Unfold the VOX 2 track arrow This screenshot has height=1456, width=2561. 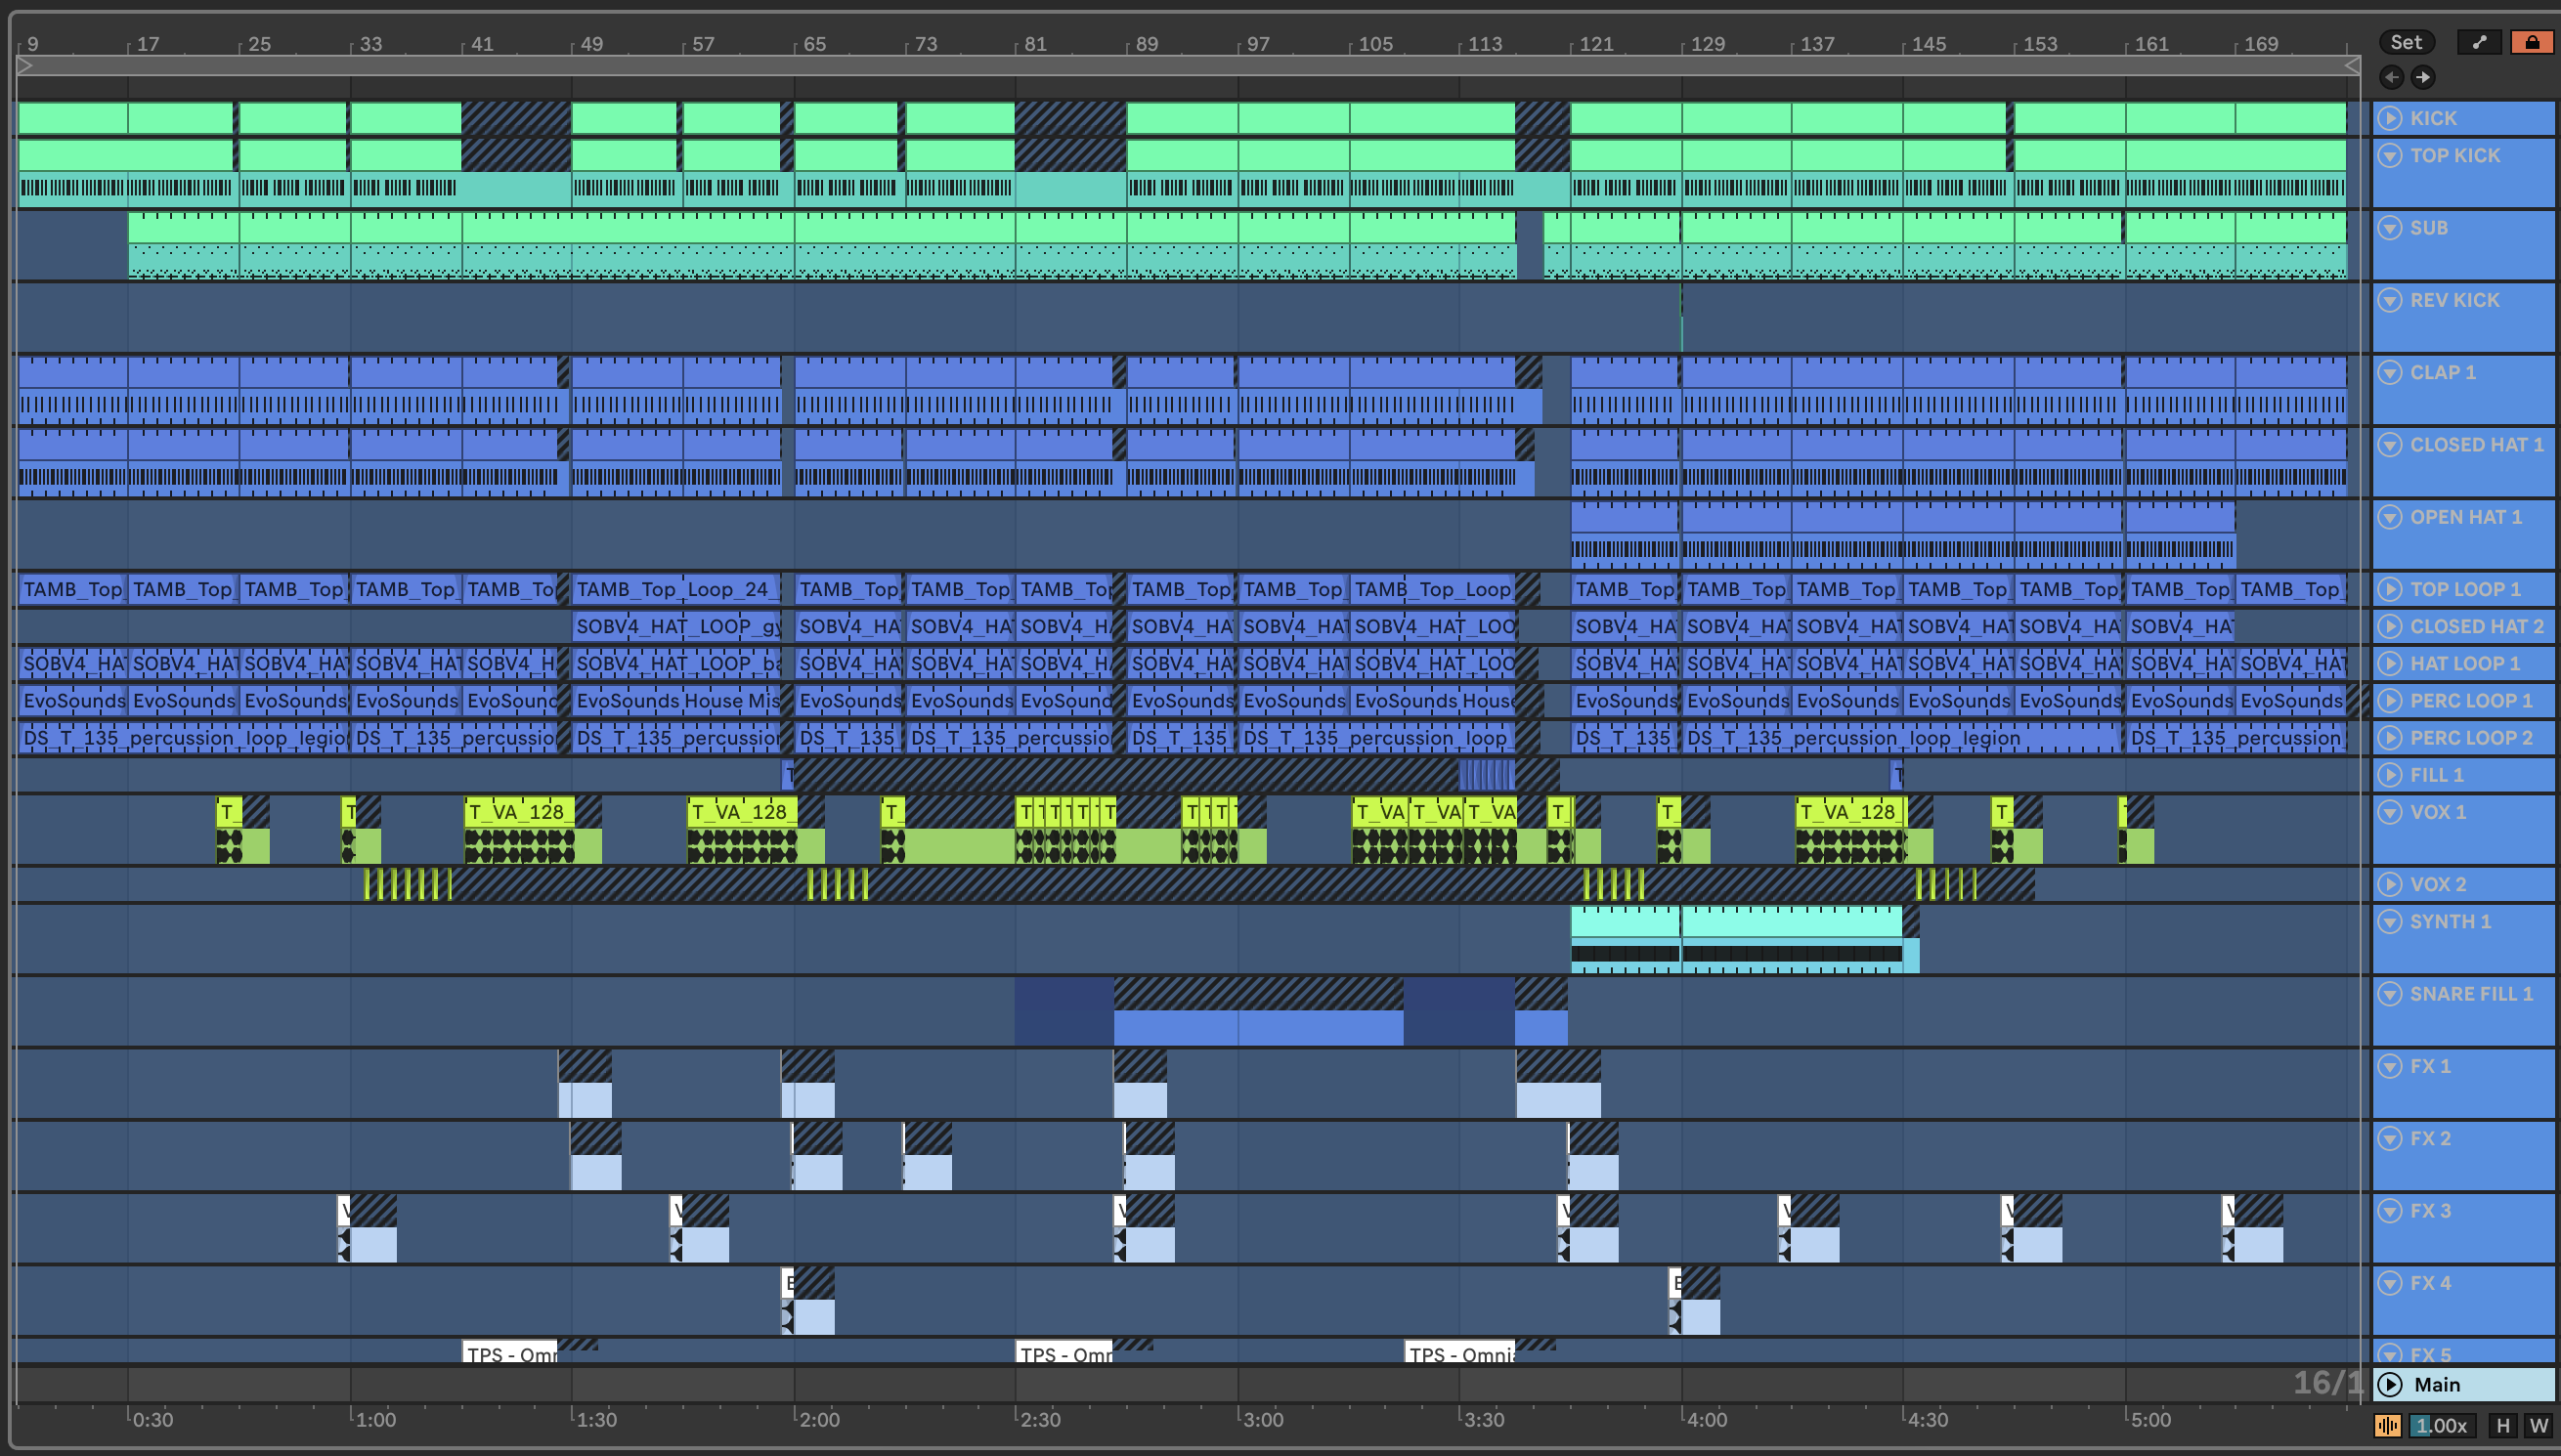pos(2390,884)
